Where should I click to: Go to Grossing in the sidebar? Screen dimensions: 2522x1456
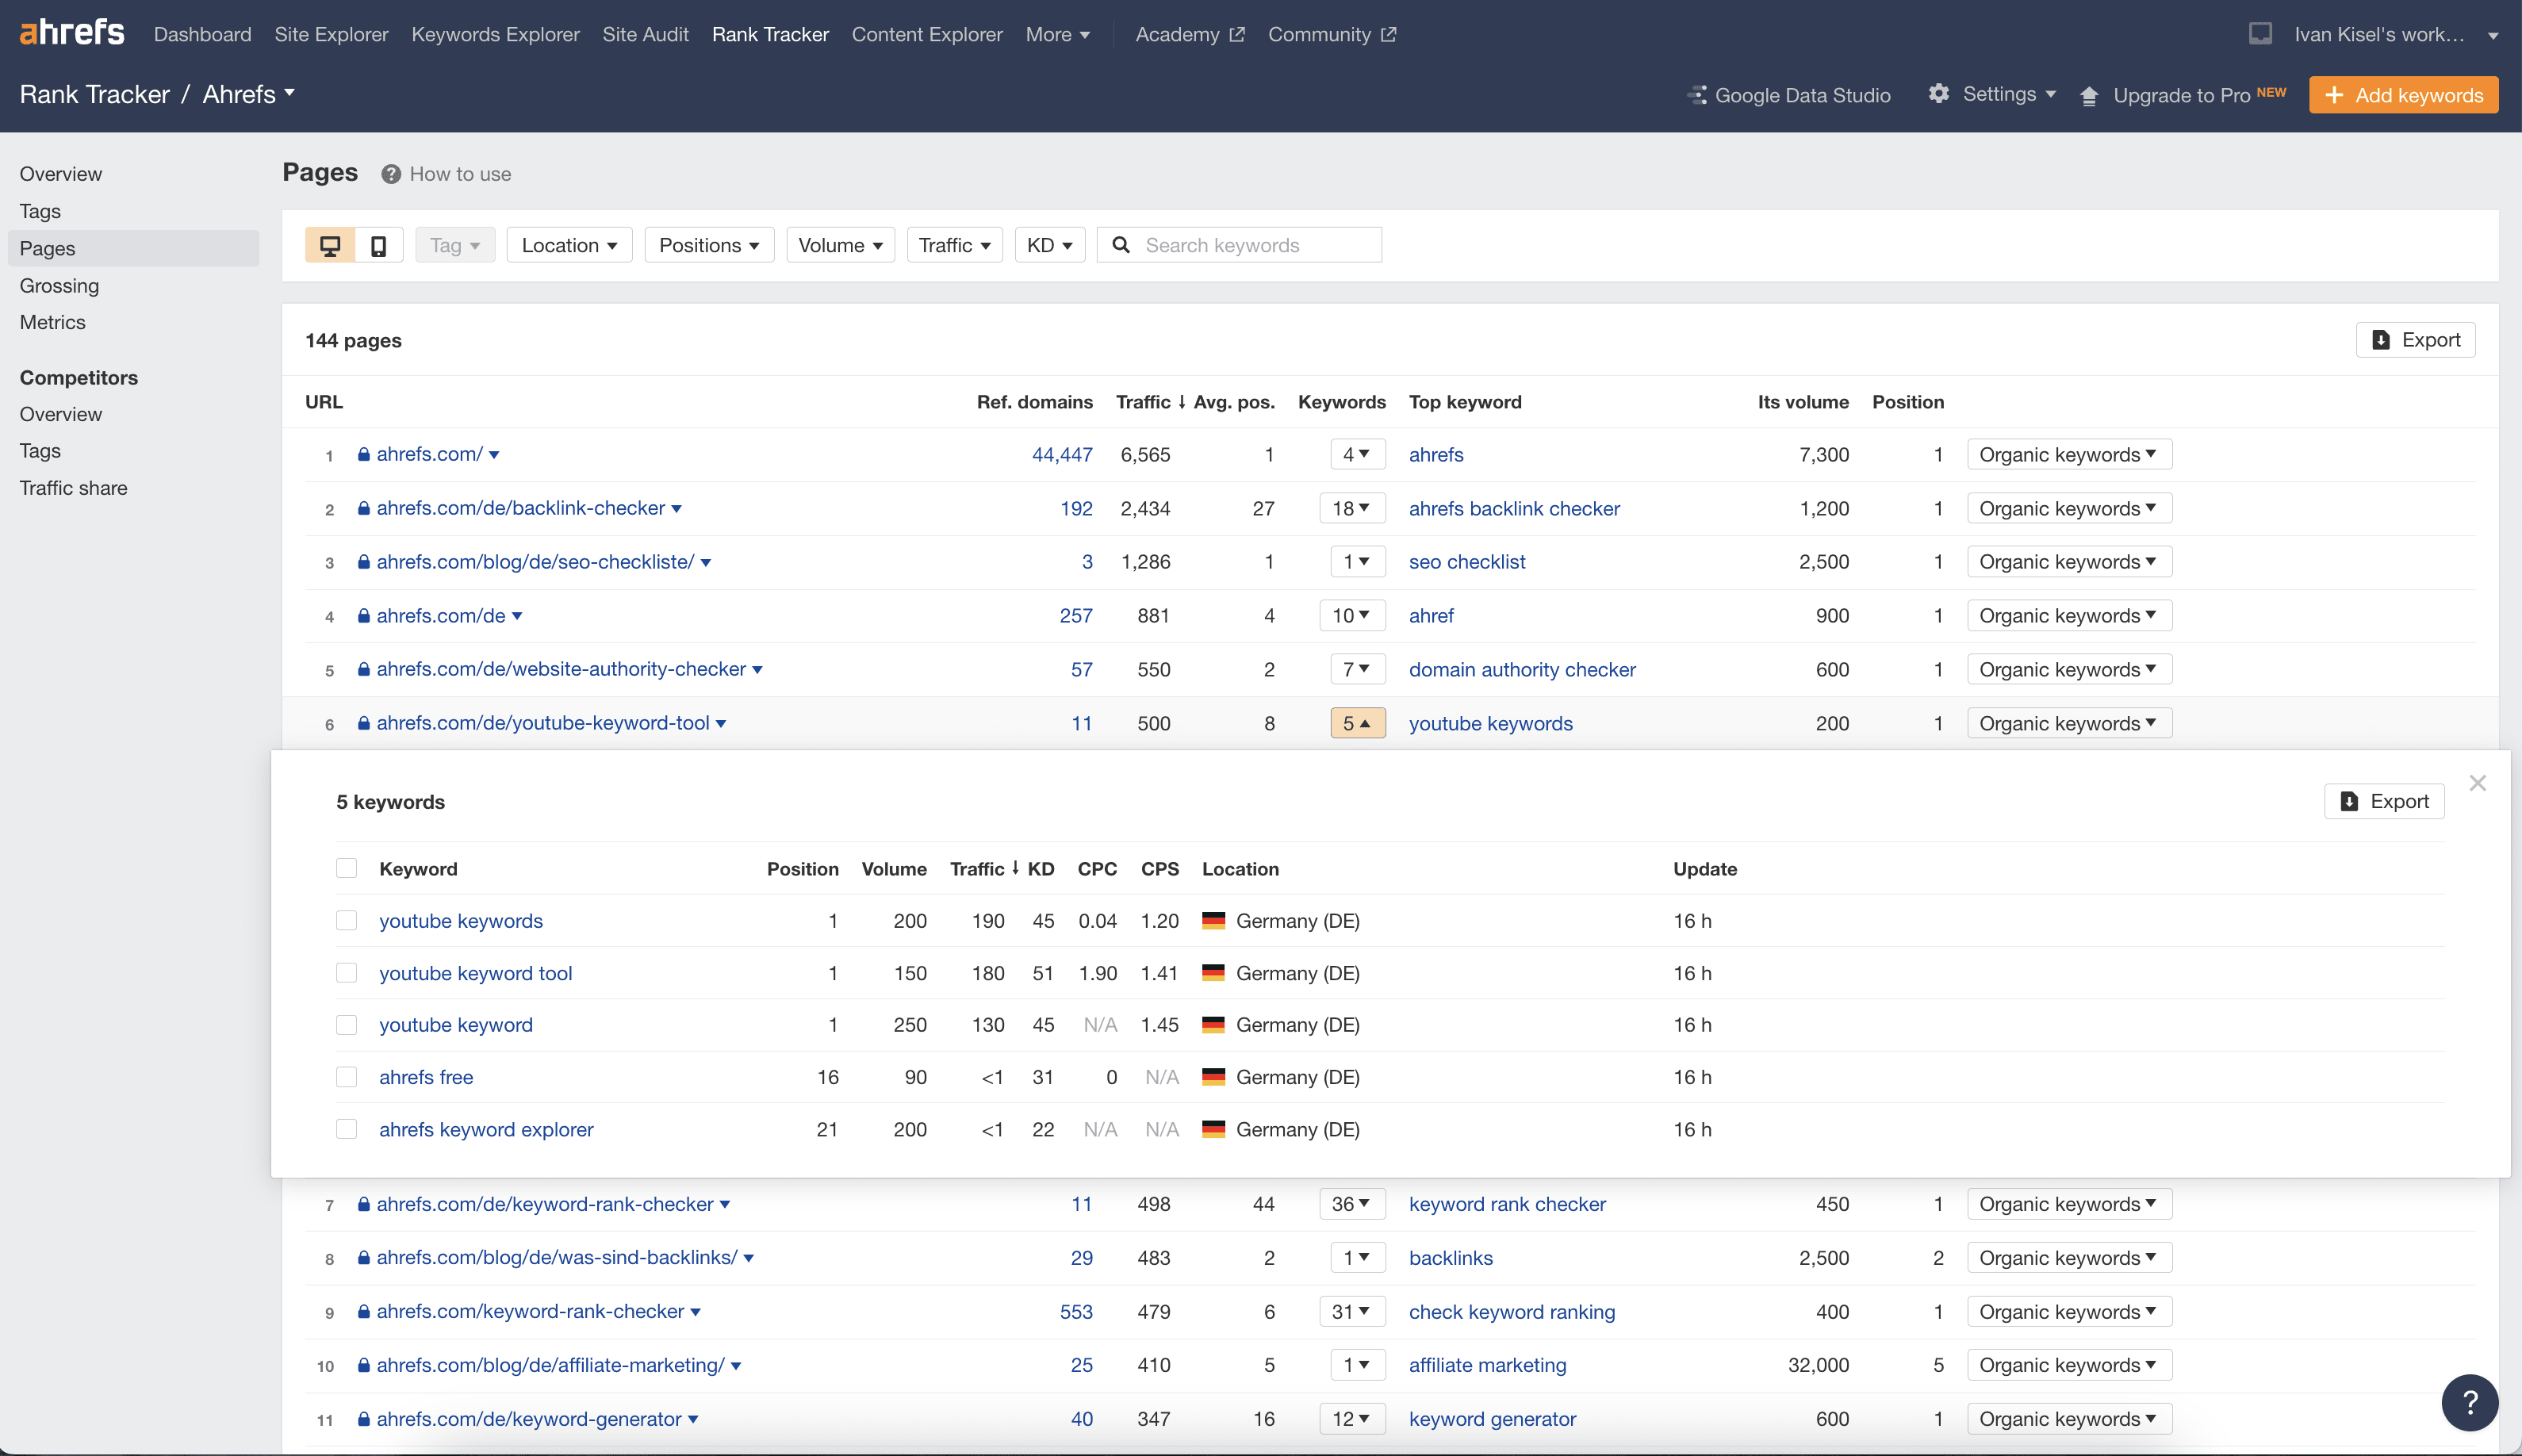(x=59, y=286)
